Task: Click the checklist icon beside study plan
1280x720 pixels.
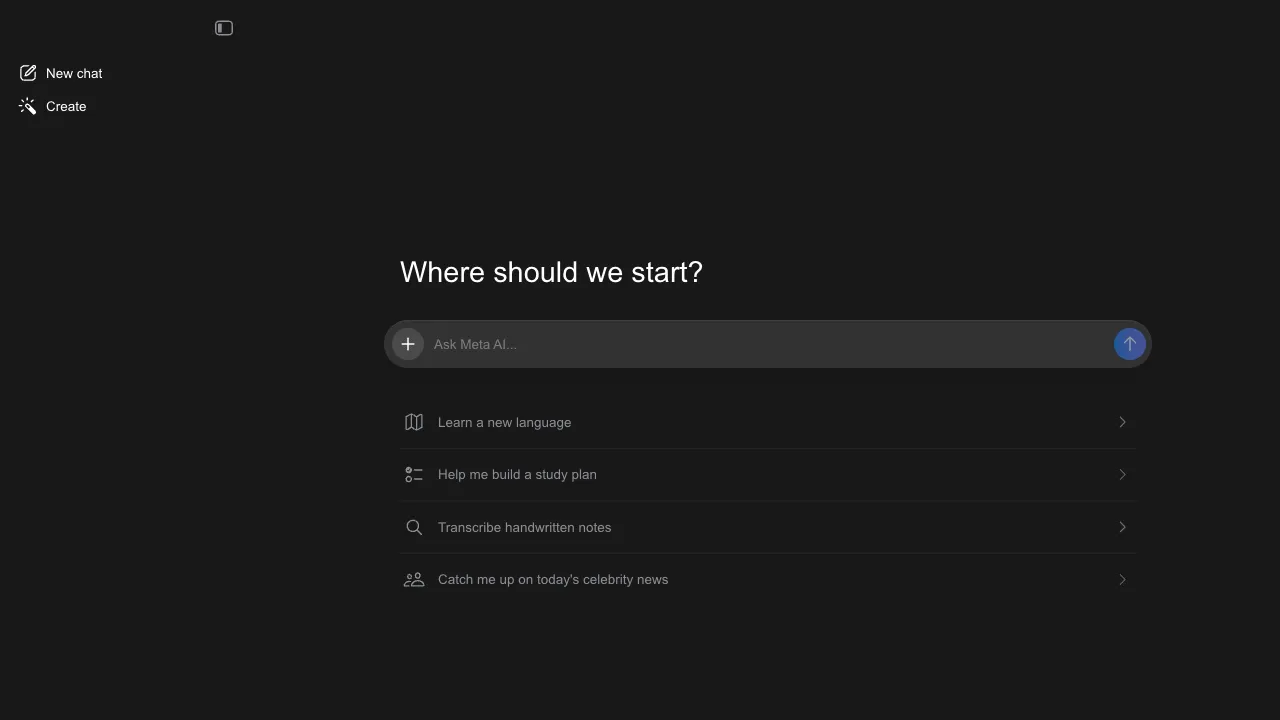Action: (x=414, y=475)
